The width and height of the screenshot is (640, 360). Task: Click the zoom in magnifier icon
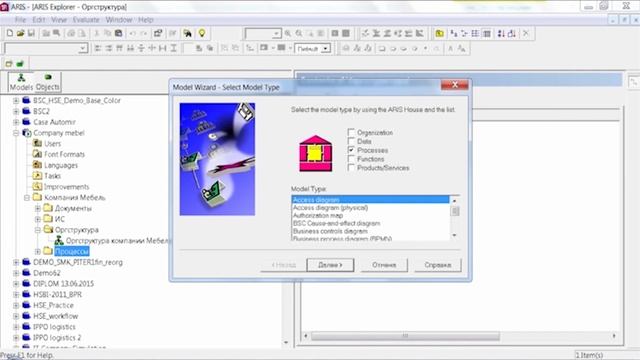pyautogui.click(x=288, y=33)
